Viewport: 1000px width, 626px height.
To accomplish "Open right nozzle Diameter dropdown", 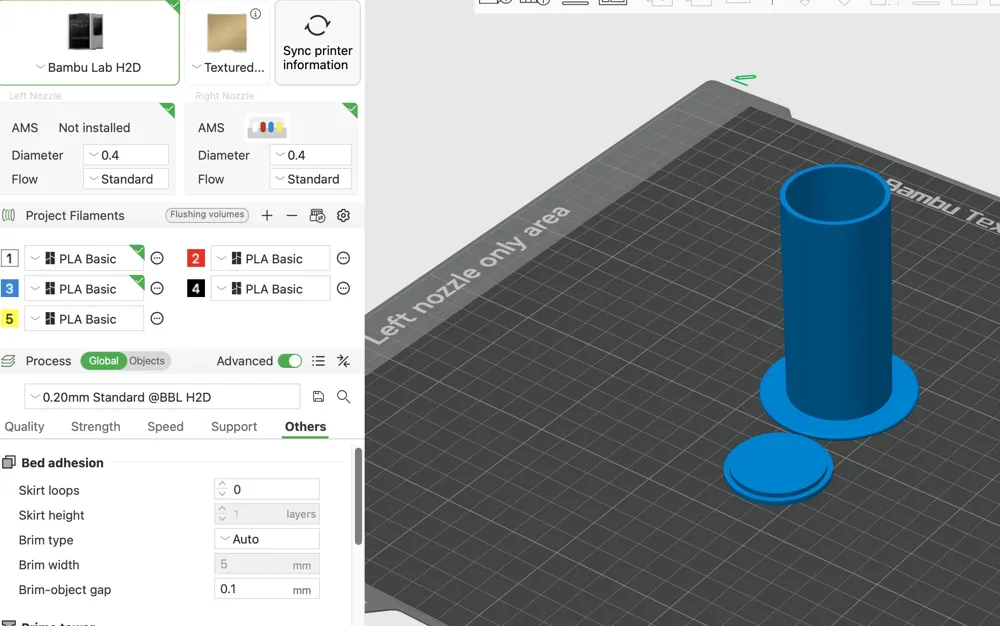I will click(310, 155).
